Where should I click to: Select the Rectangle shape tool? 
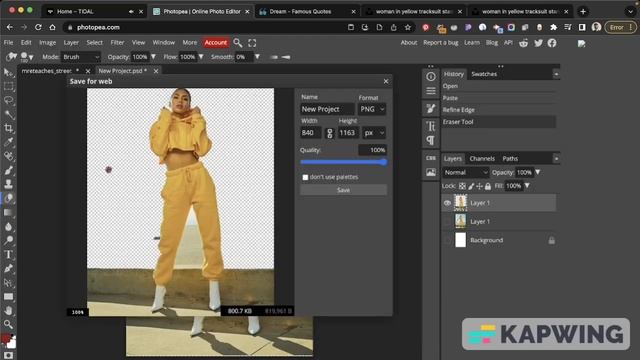(8, 297)
